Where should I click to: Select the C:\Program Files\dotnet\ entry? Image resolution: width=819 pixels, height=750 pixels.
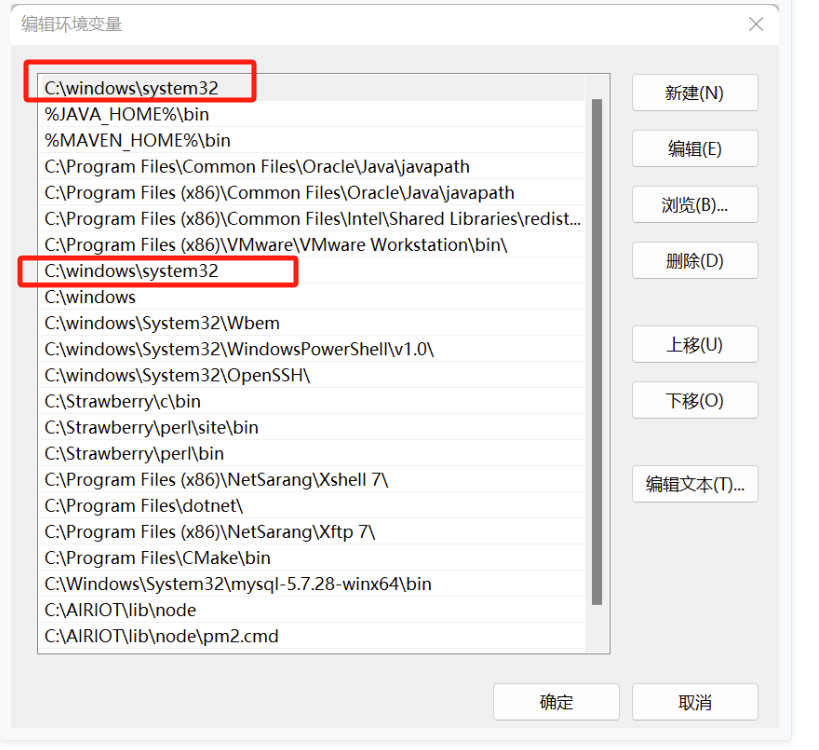coord(143,506)
